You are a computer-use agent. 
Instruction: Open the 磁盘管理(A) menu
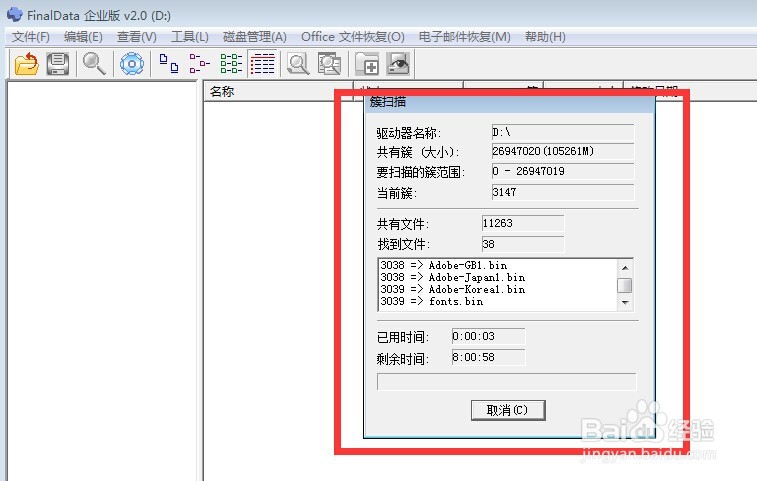pos(255,37)
